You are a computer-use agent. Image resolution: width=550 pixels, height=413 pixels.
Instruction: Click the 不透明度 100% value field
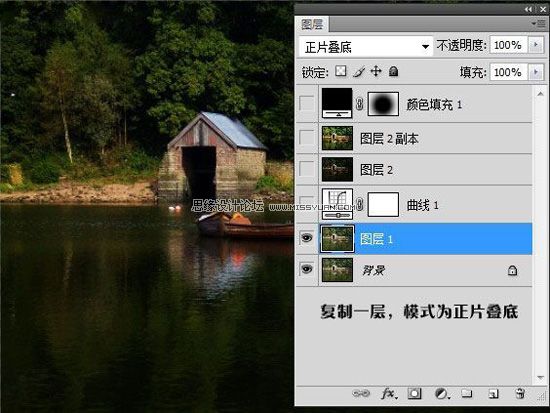coord(509,45)
